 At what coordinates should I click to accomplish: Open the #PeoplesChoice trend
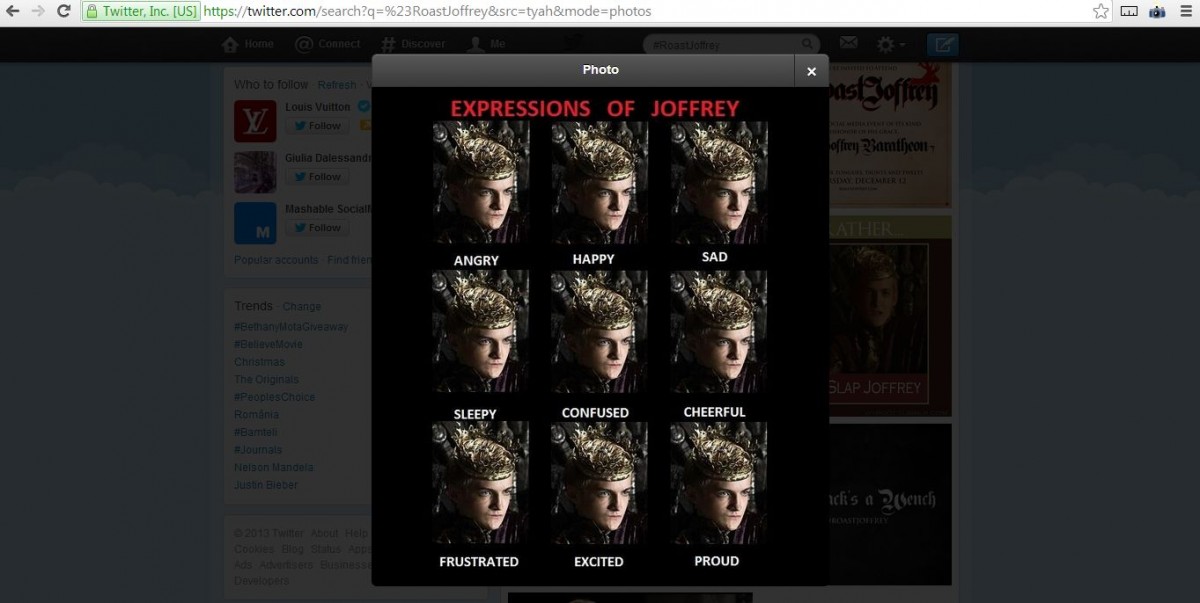[x=274, y=397]
